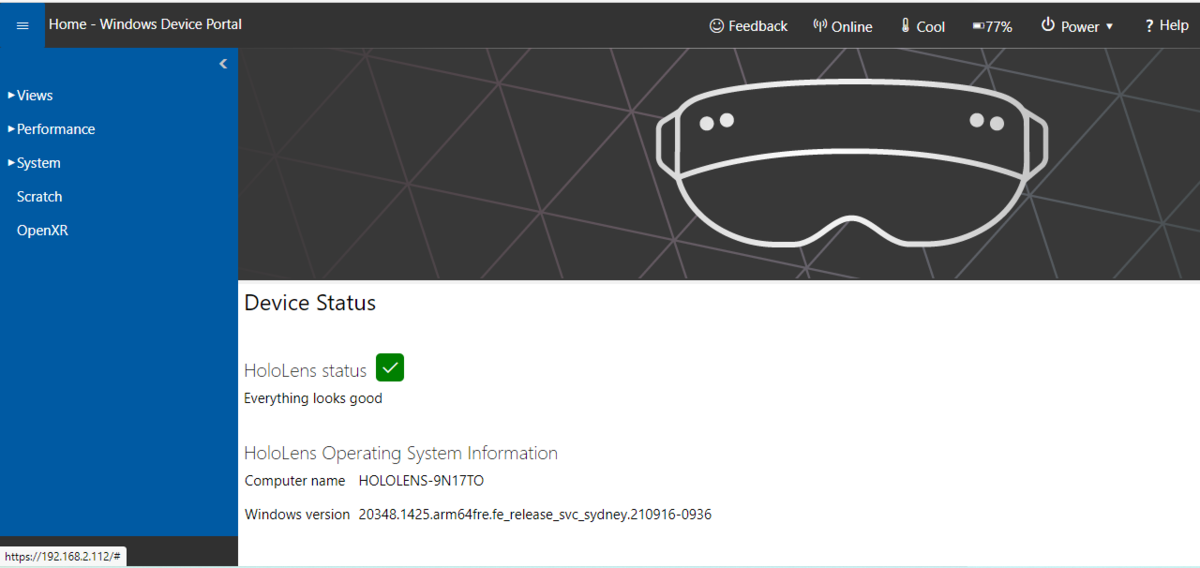
Task: Open the Scratch page
Action: point(39,197)
